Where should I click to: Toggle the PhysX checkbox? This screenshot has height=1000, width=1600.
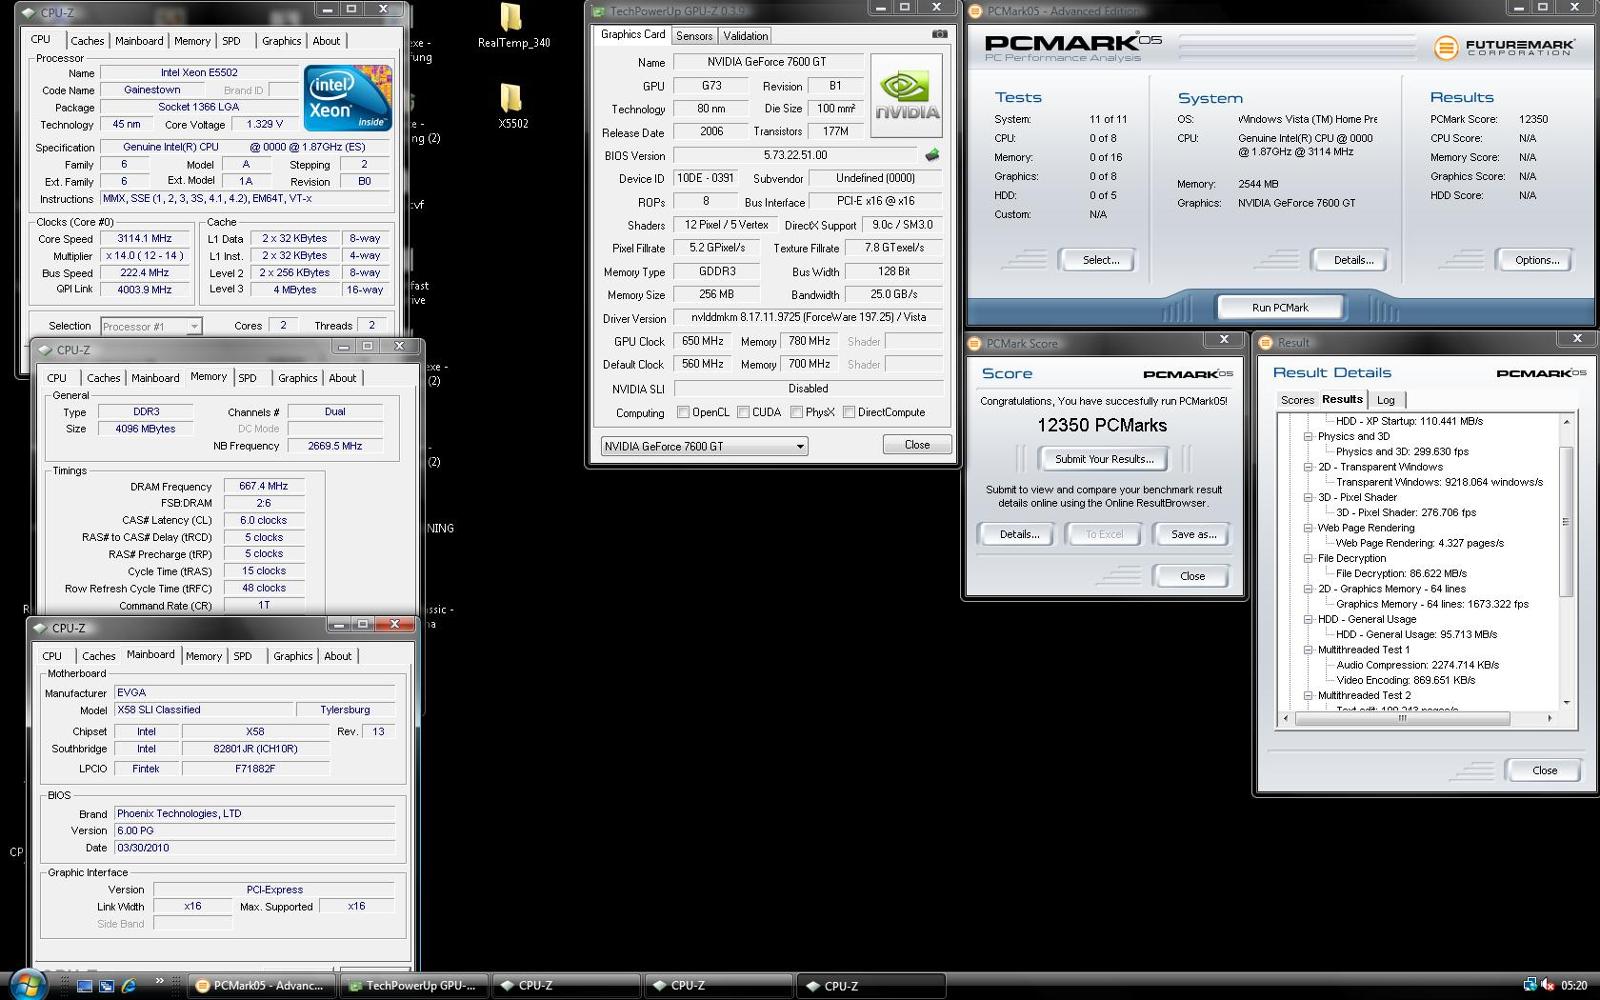pos(796,412)
